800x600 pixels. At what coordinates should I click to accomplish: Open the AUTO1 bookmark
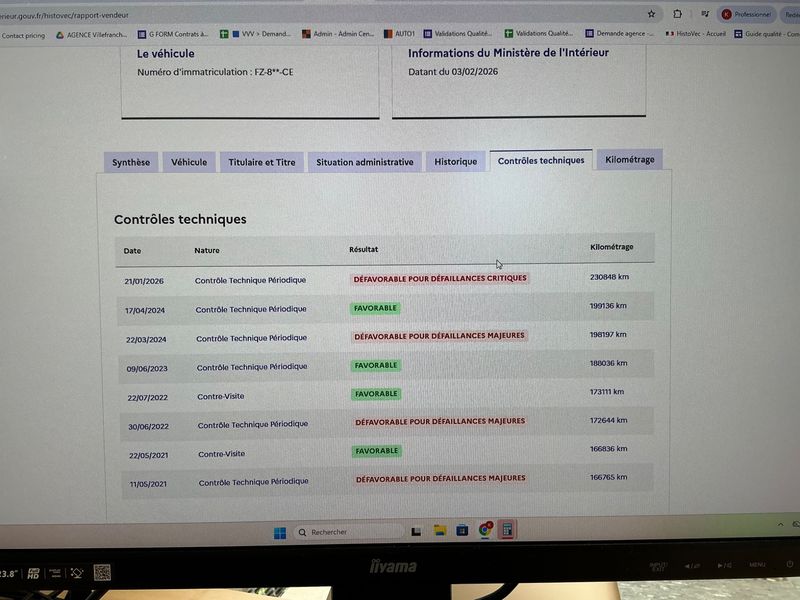pos(398,34)
